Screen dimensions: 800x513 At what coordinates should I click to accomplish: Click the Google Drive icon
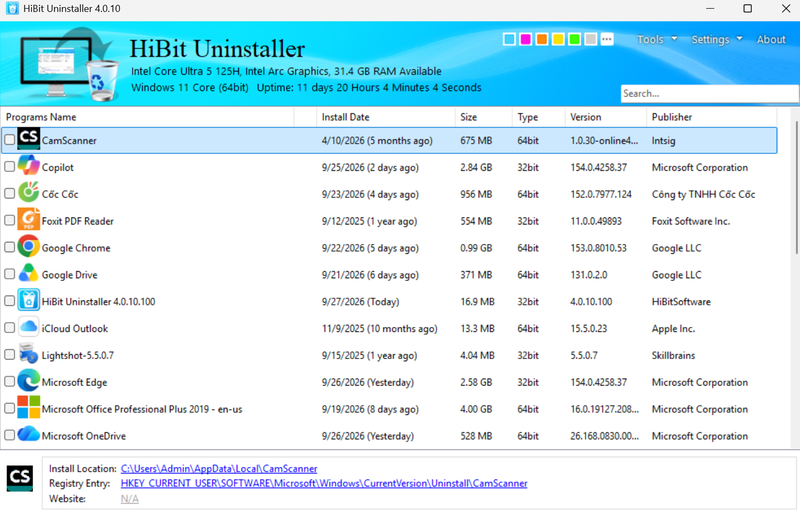pyautogui.click(x=29, y=273)
